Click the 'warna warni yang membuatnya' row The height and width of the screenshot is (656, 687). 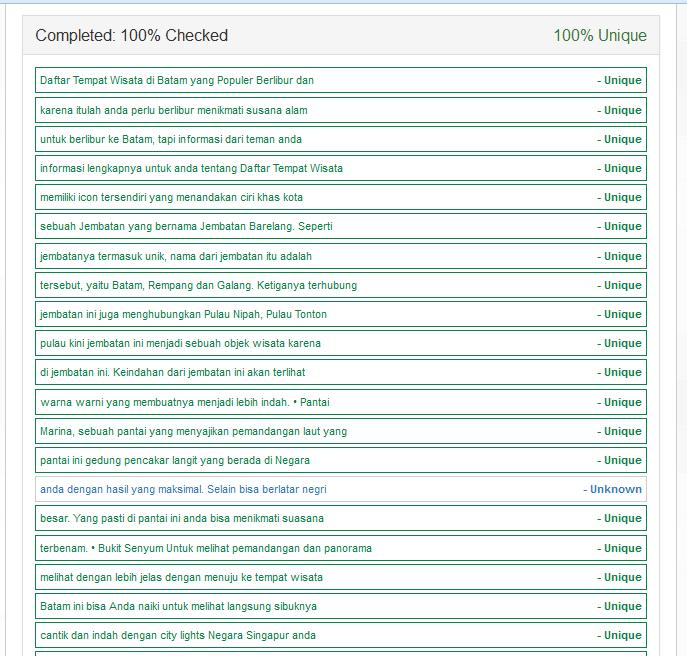[185, 402]
